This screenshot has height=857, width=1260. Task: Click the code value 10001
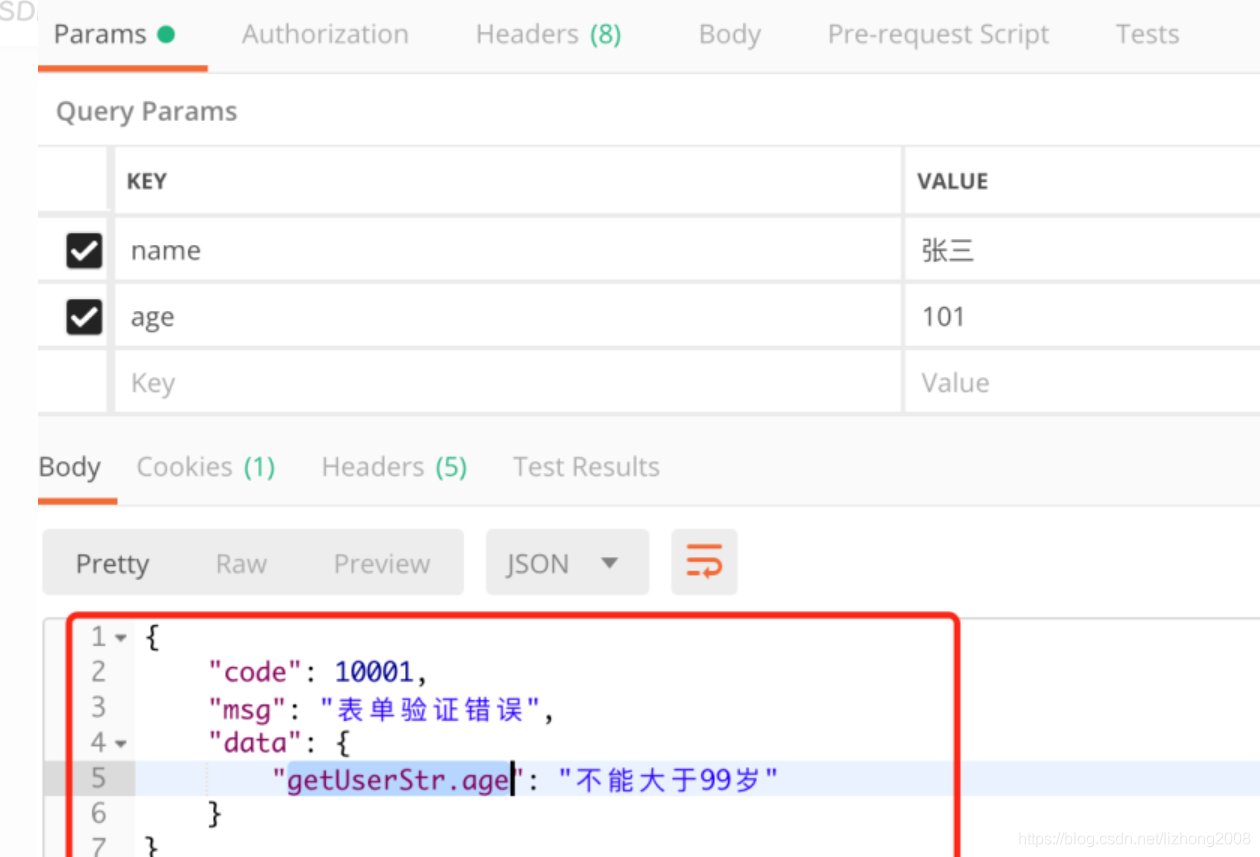click(x=374, y=672)
